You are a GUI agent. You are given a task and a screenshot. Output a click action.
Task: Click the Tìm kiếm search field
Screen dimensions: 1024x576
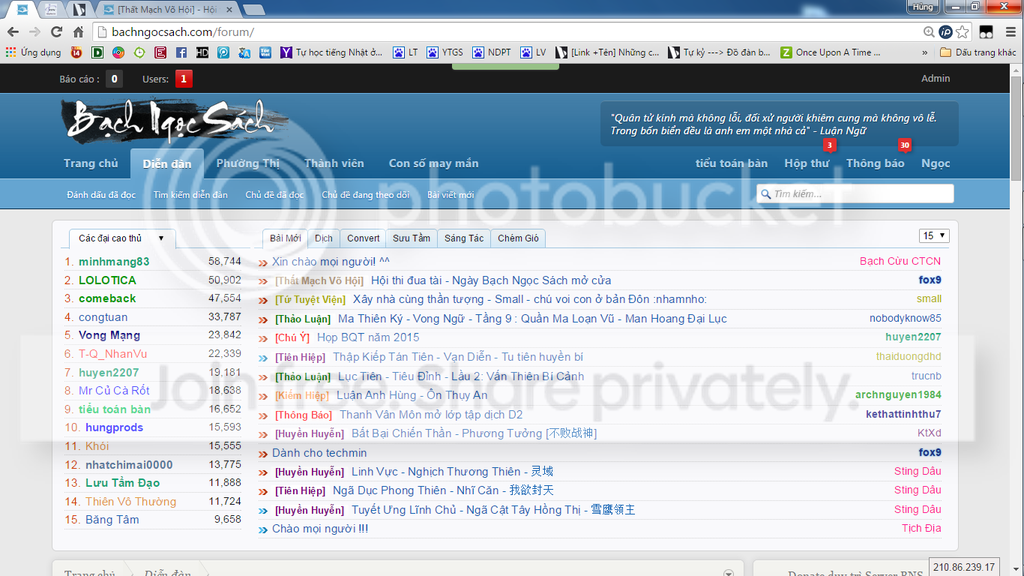(x=860, y=194)
